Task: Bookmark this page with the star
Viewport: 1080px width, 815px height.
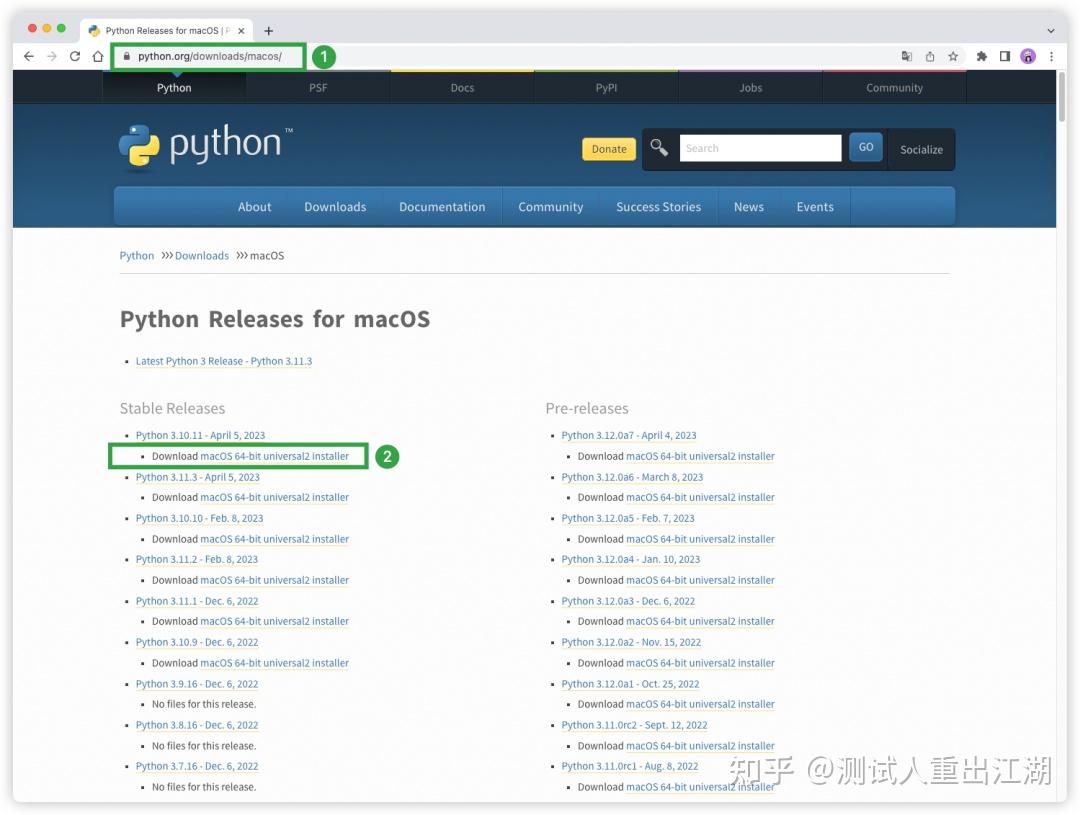Action: pyautogui.click(x=953, y=56)
